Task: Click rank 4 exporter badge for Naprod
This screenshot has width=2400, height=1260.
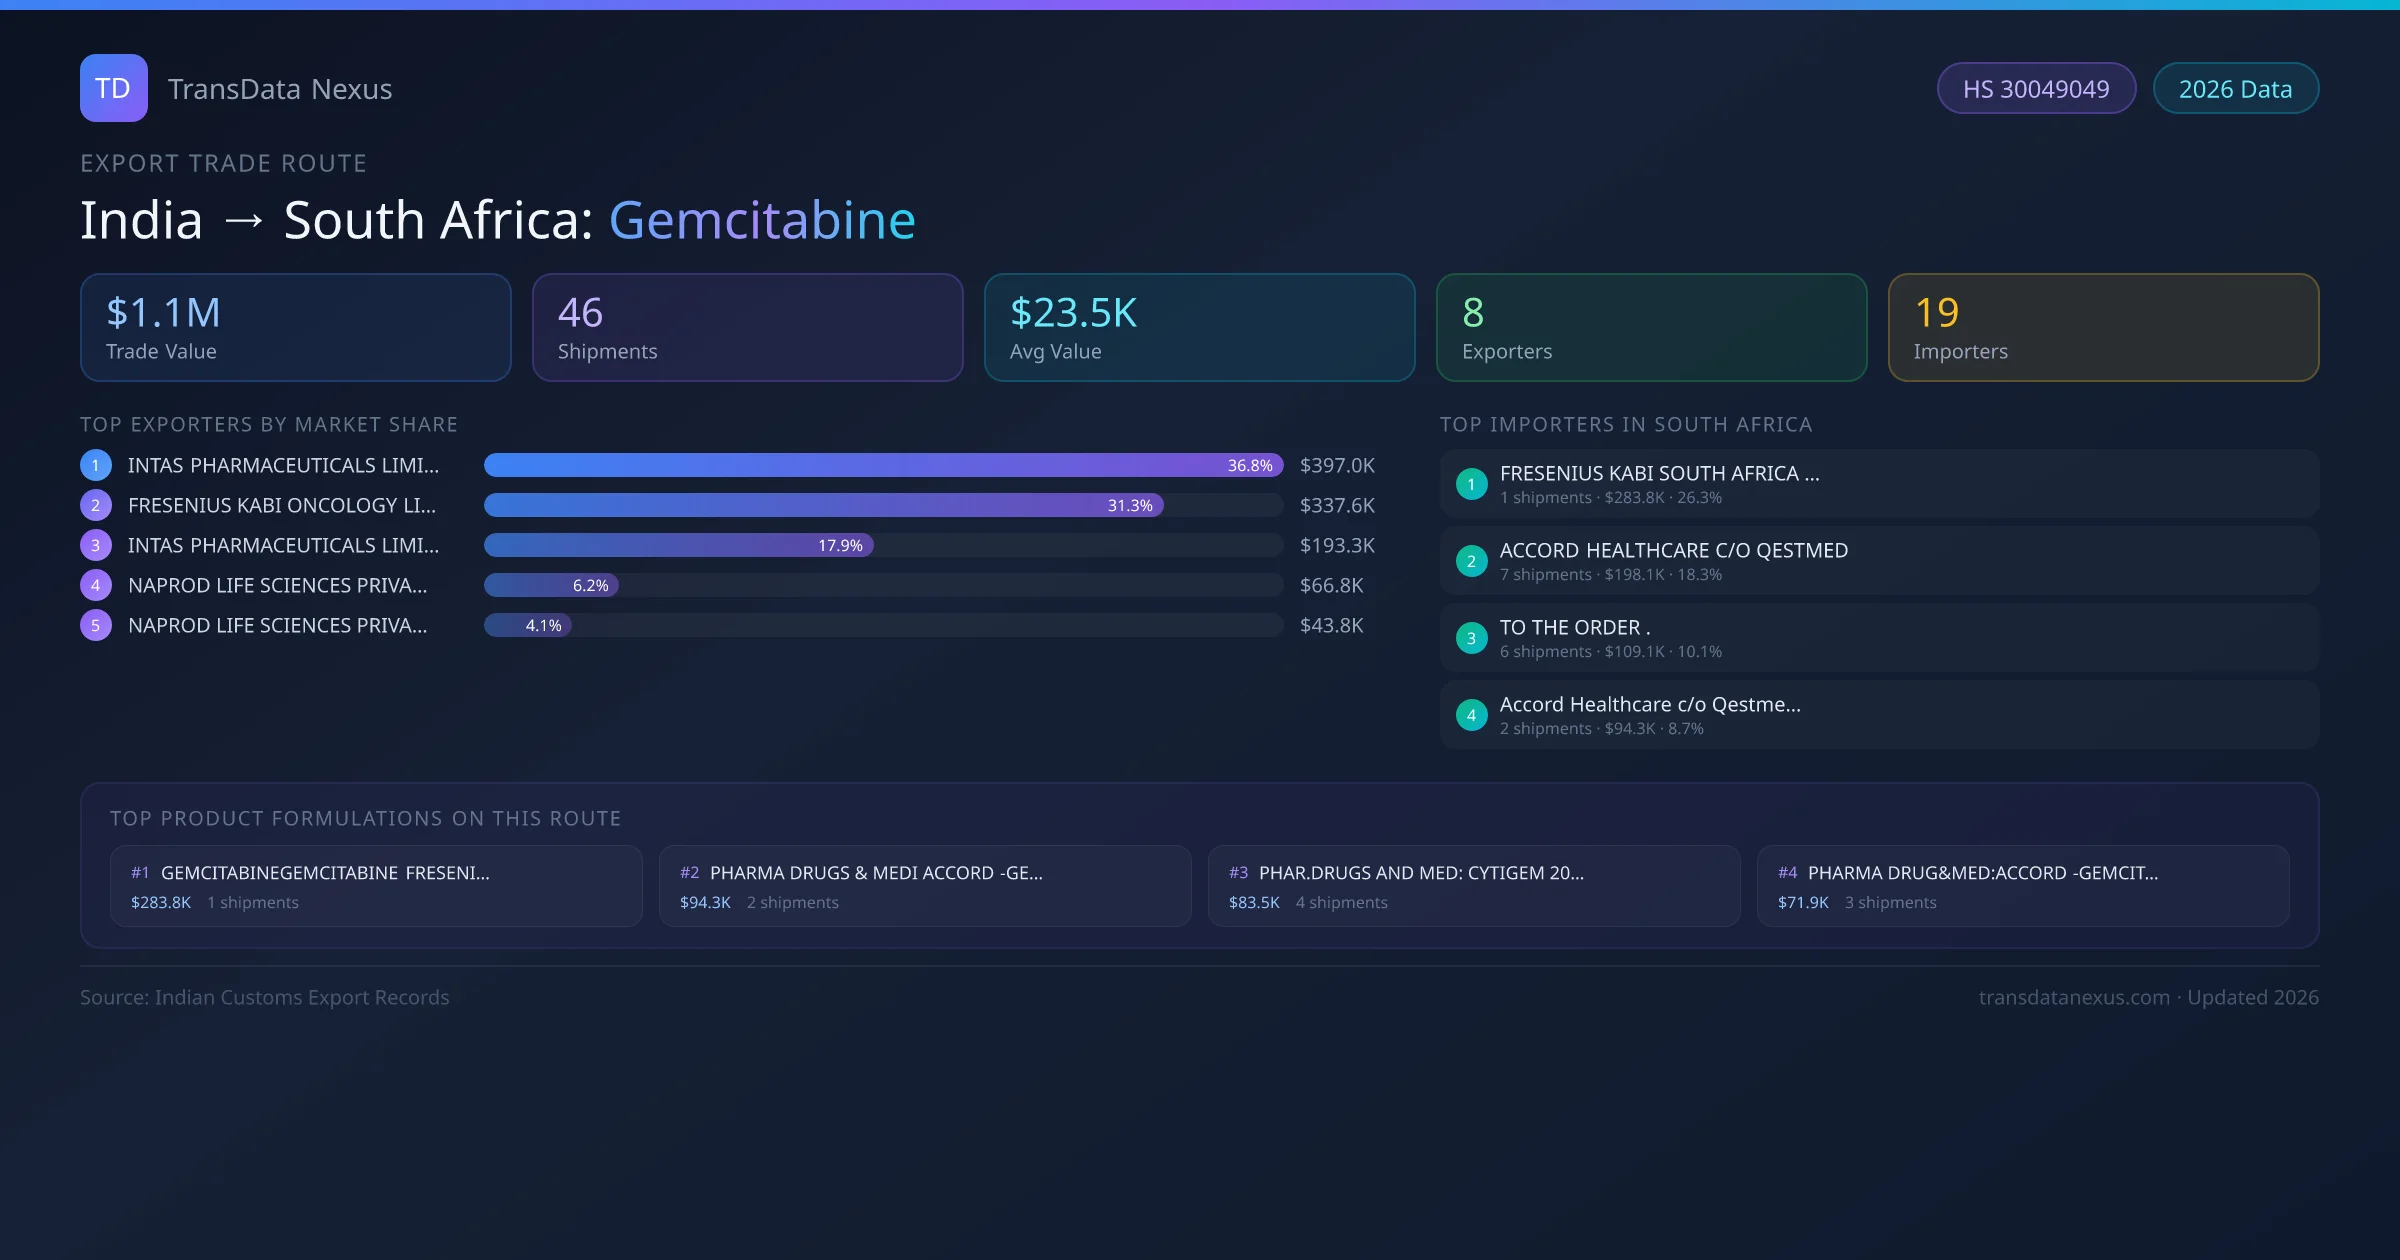Action: (95, 585)
